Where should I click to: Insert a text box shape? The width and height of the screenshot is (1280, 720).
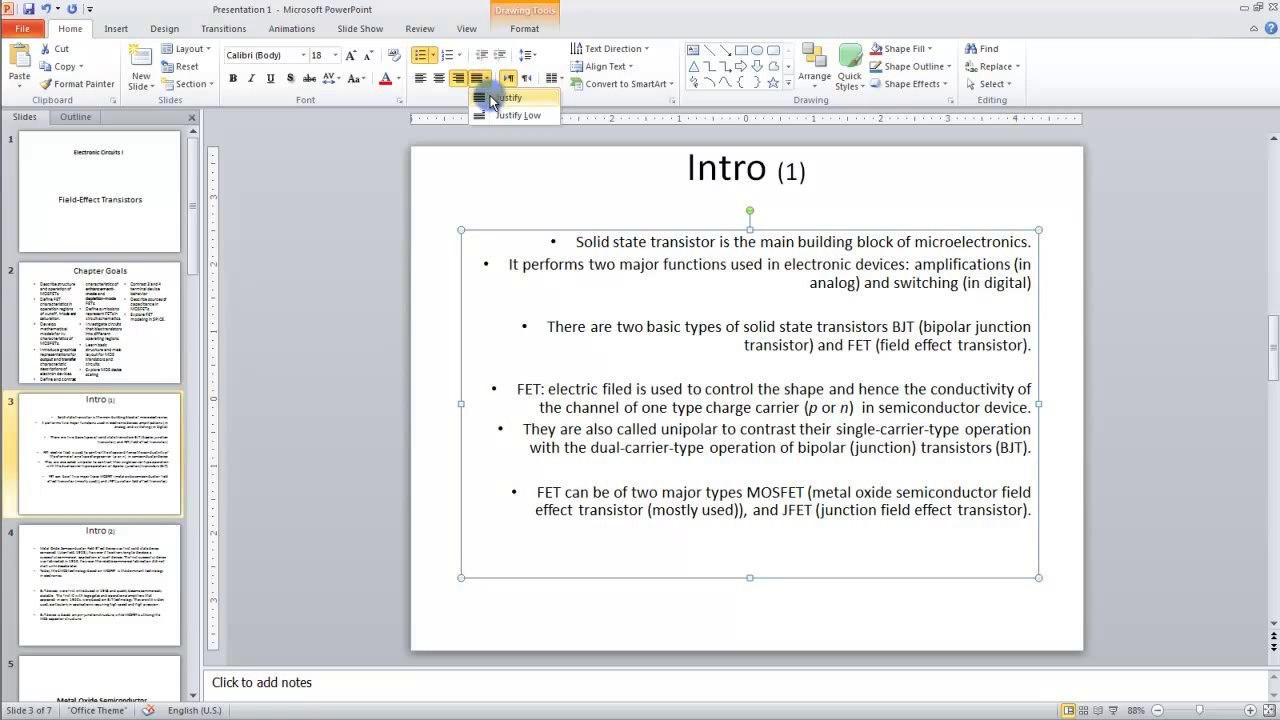693,50
